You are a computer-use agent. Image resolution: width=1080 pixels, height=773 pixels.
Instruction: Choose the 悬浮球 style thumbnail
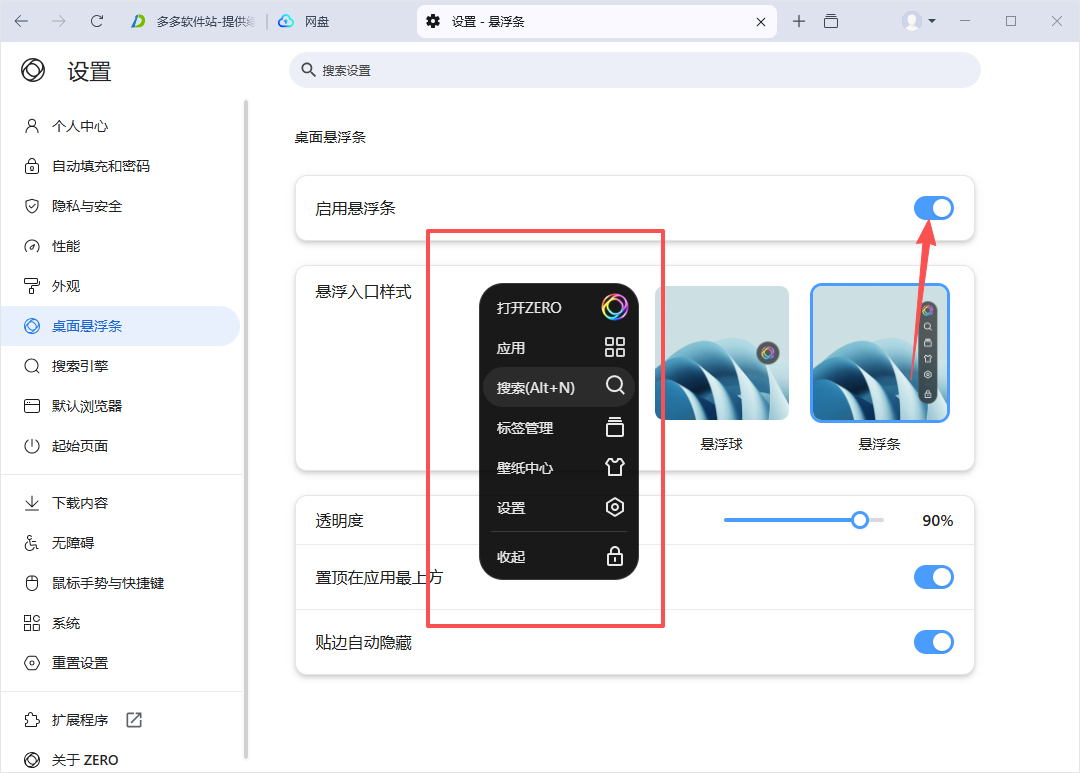point(722,353)
